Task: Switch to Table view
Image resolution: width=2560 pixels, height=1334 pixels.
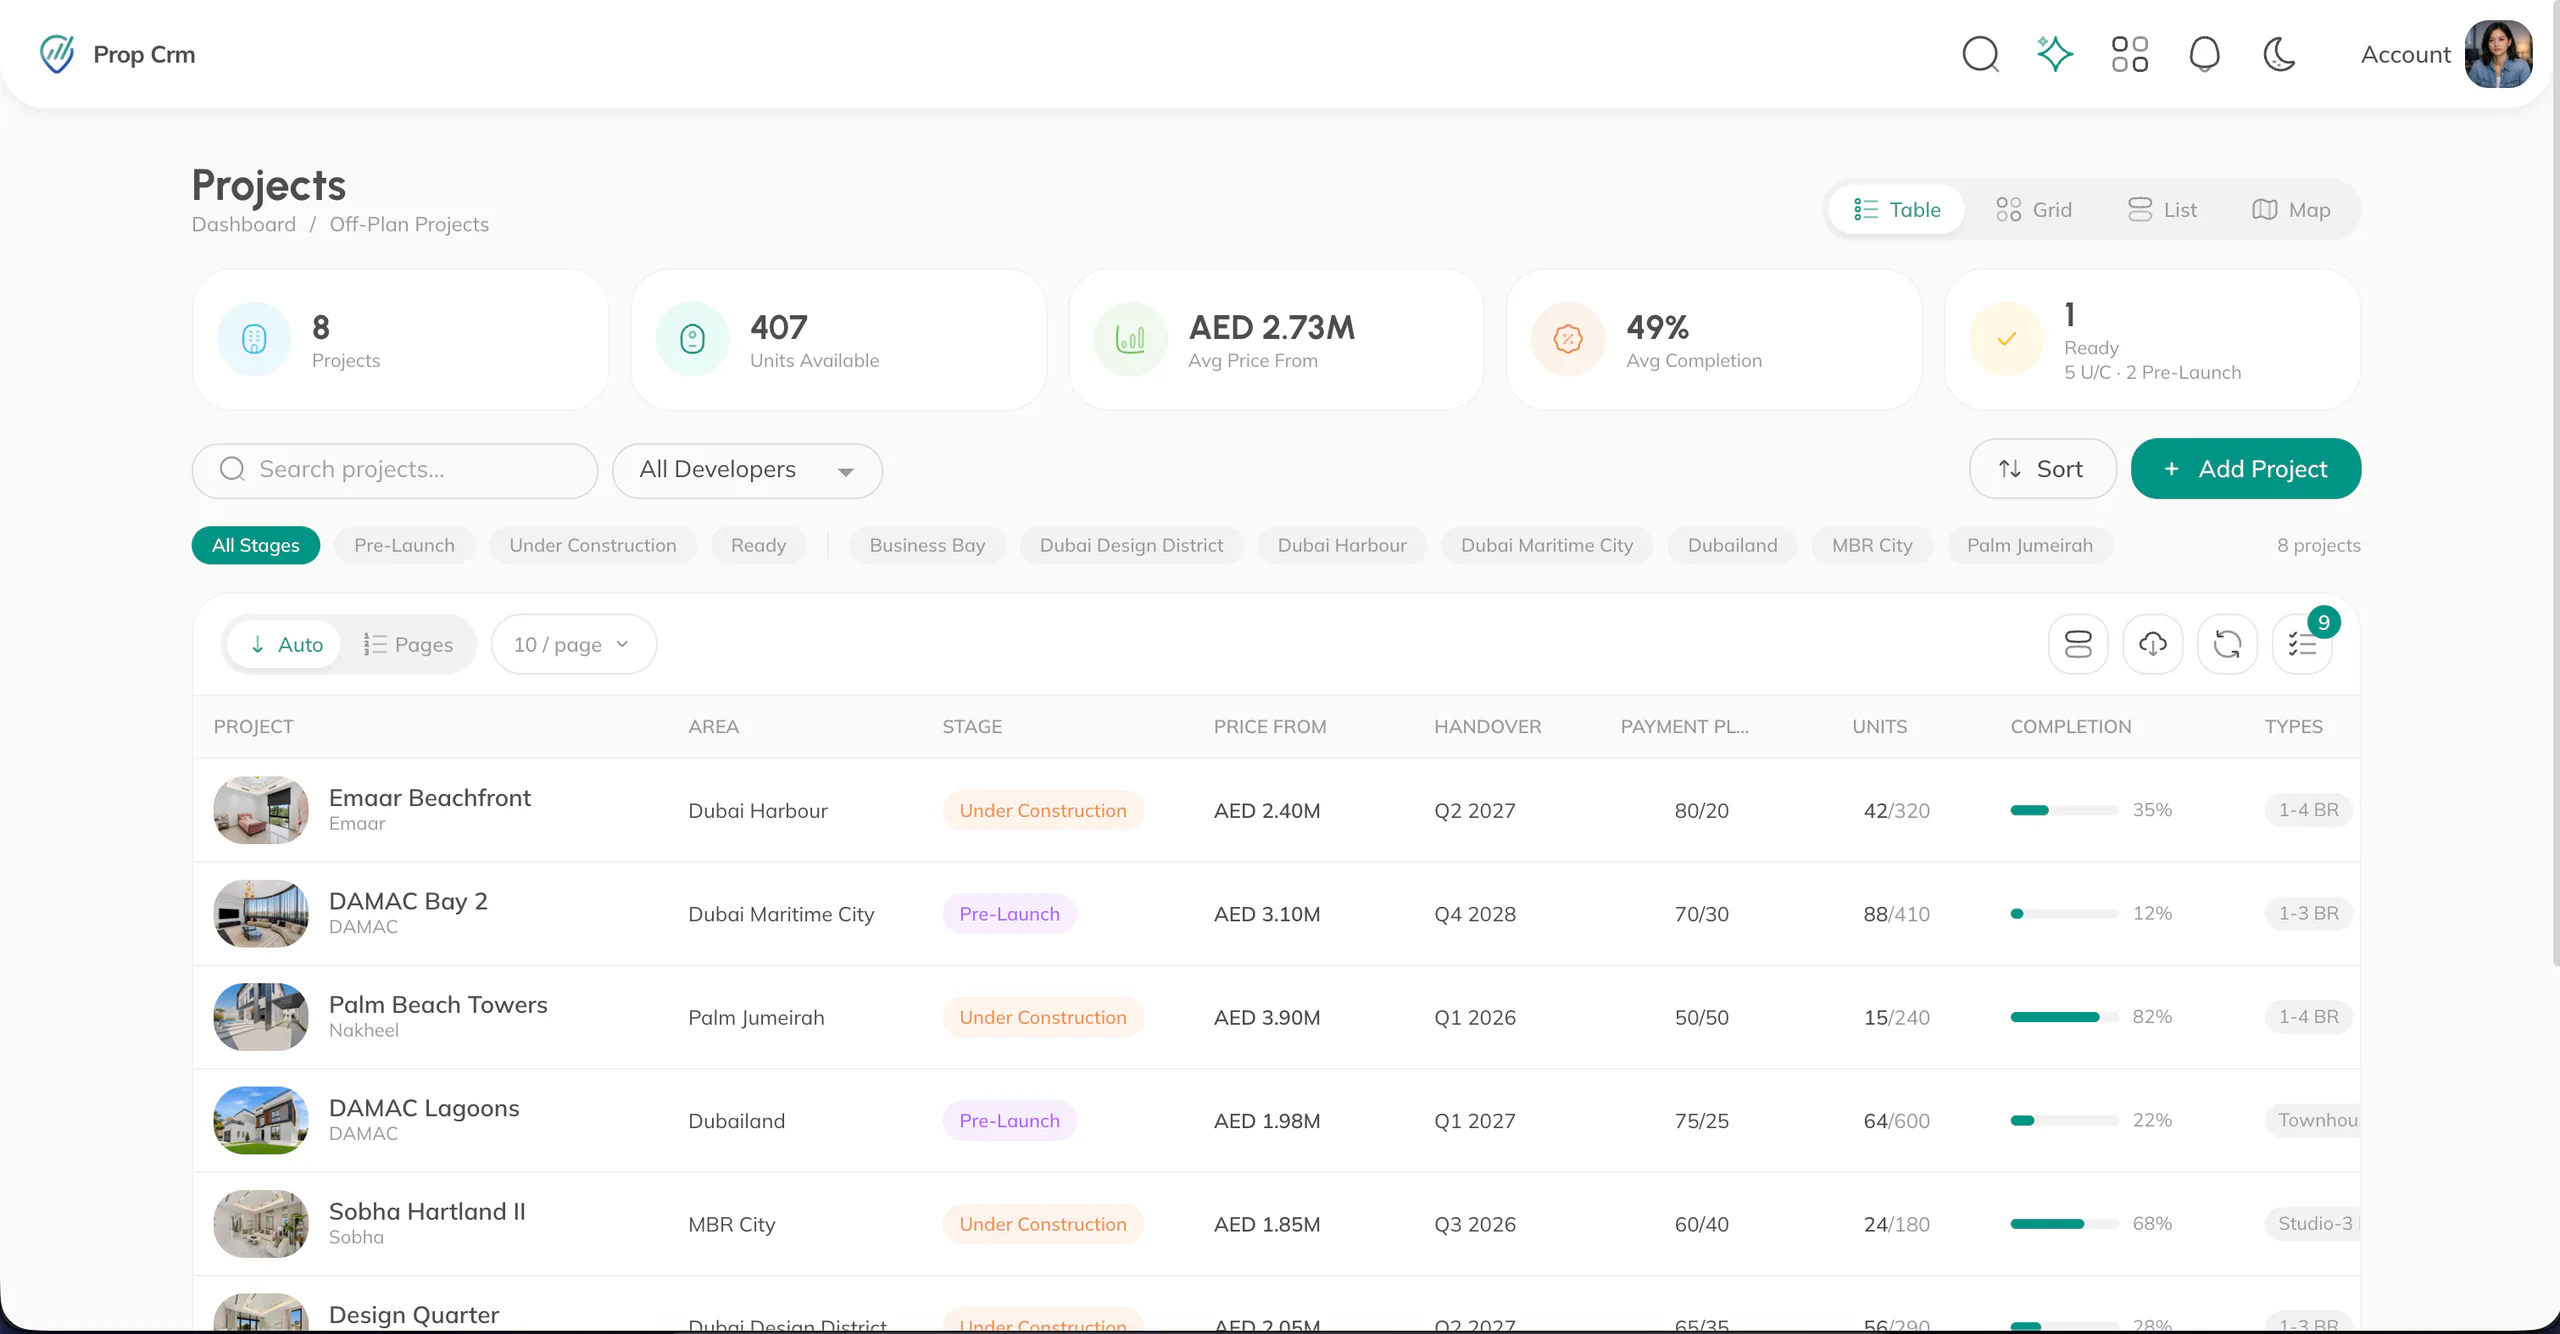Action: pos(1896,210)
